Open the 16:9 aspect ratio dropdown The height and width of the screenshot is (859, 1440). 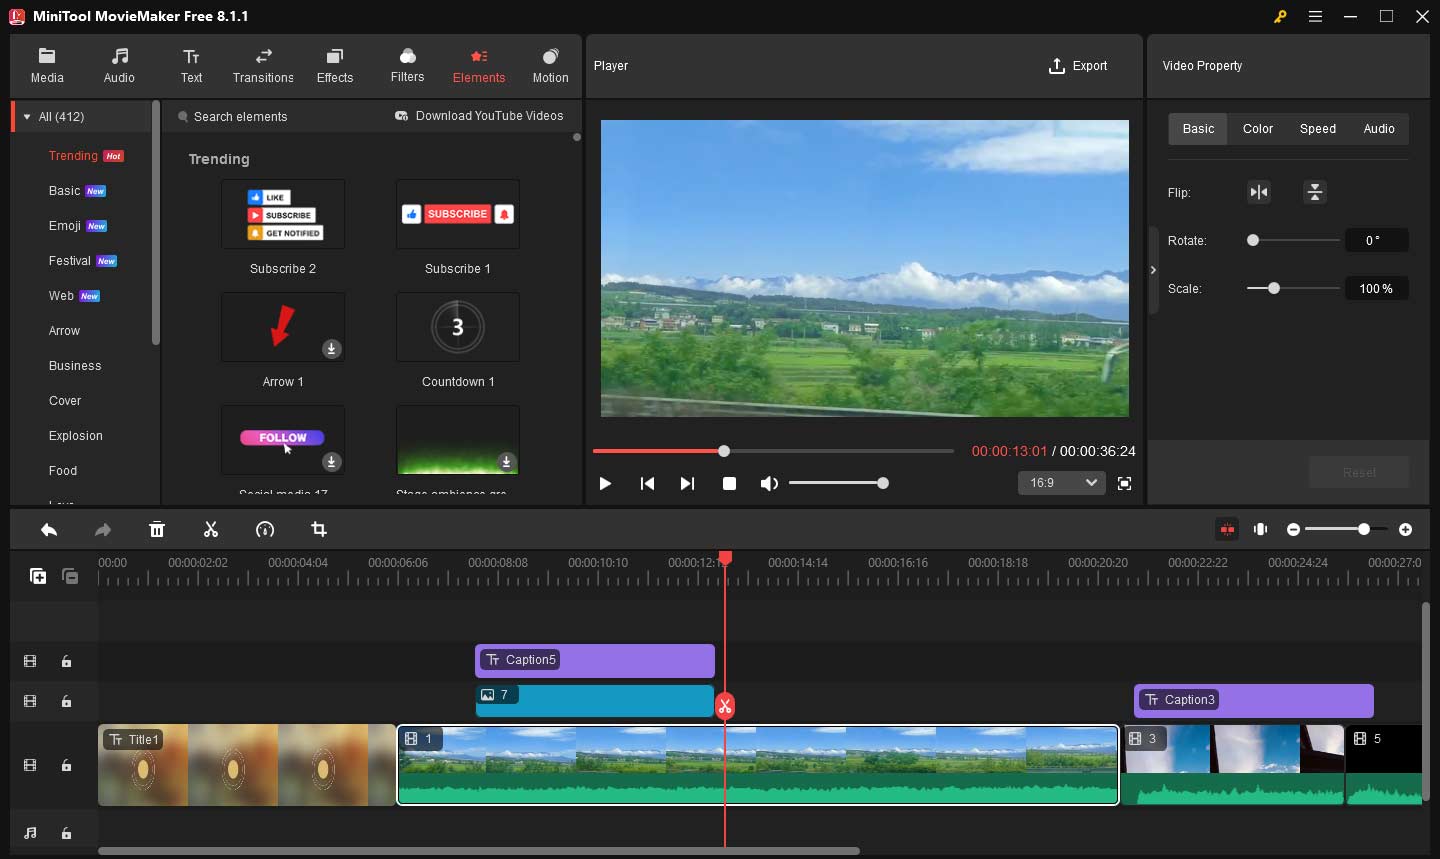click(x=1061, y=483)
